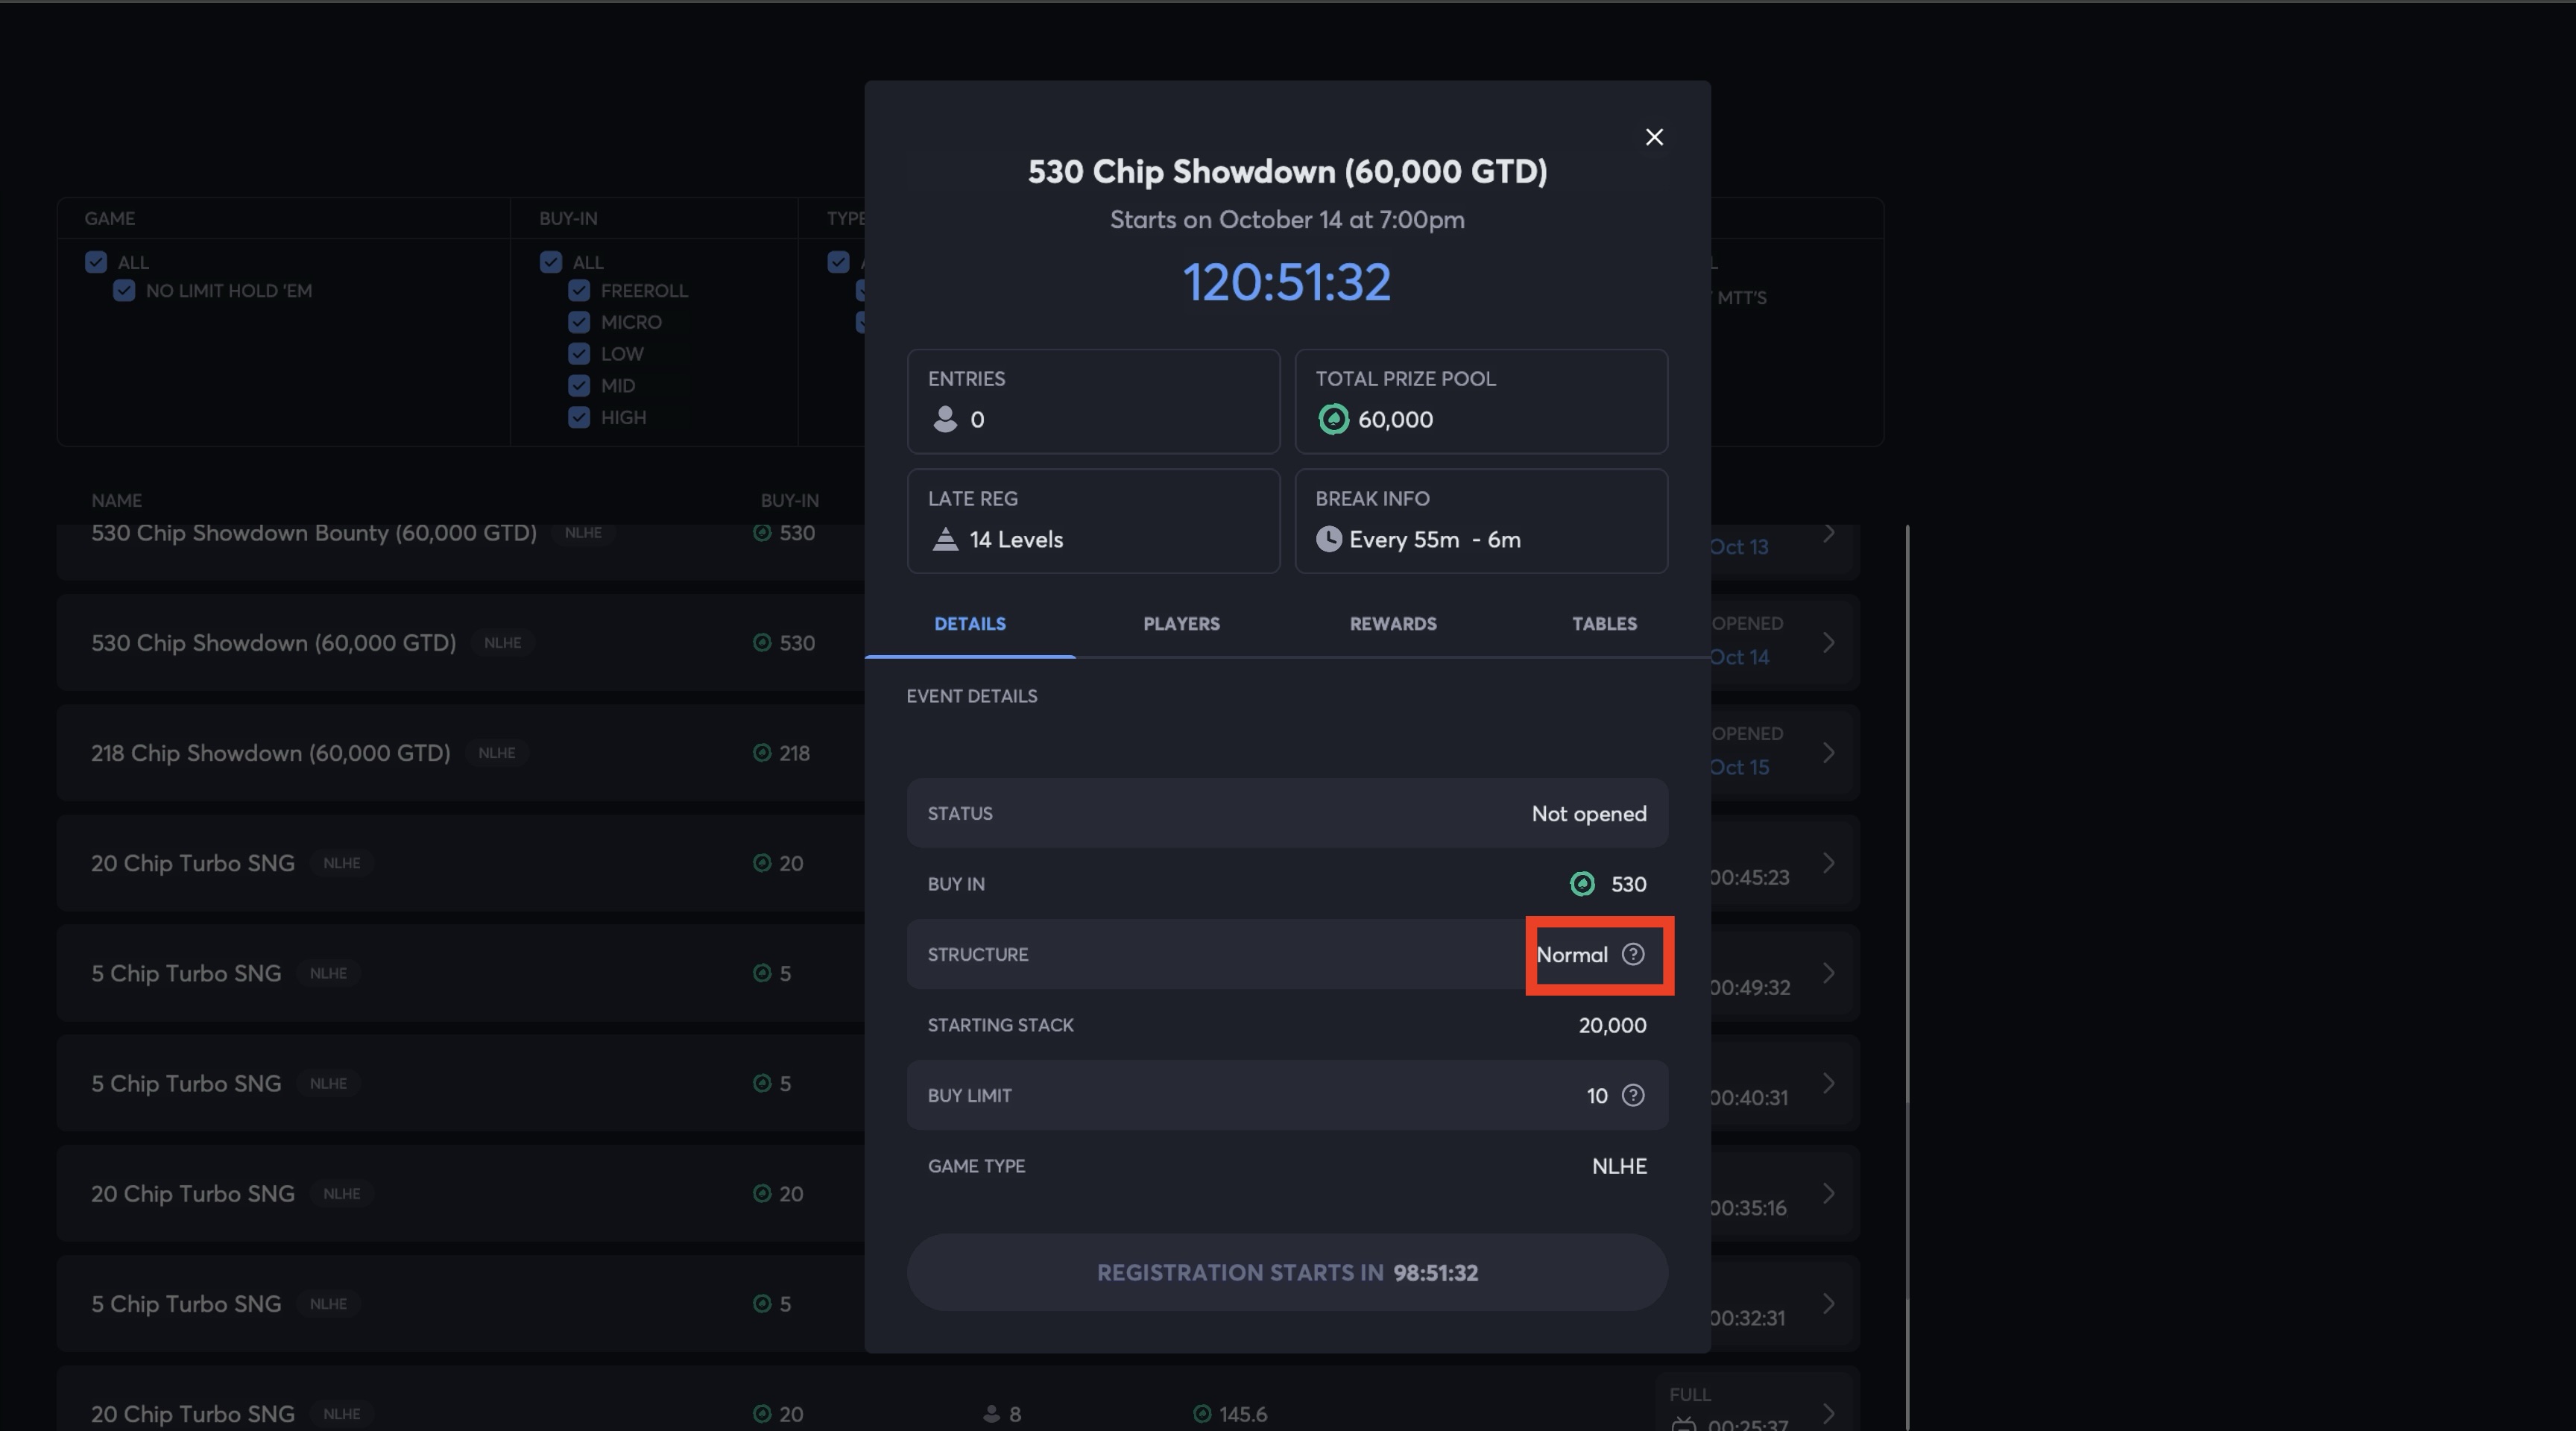Viewport: 2576px width, 1431px height.
Task: Click the Total Prize Pool chip icon
Action: click(1333, 419)
